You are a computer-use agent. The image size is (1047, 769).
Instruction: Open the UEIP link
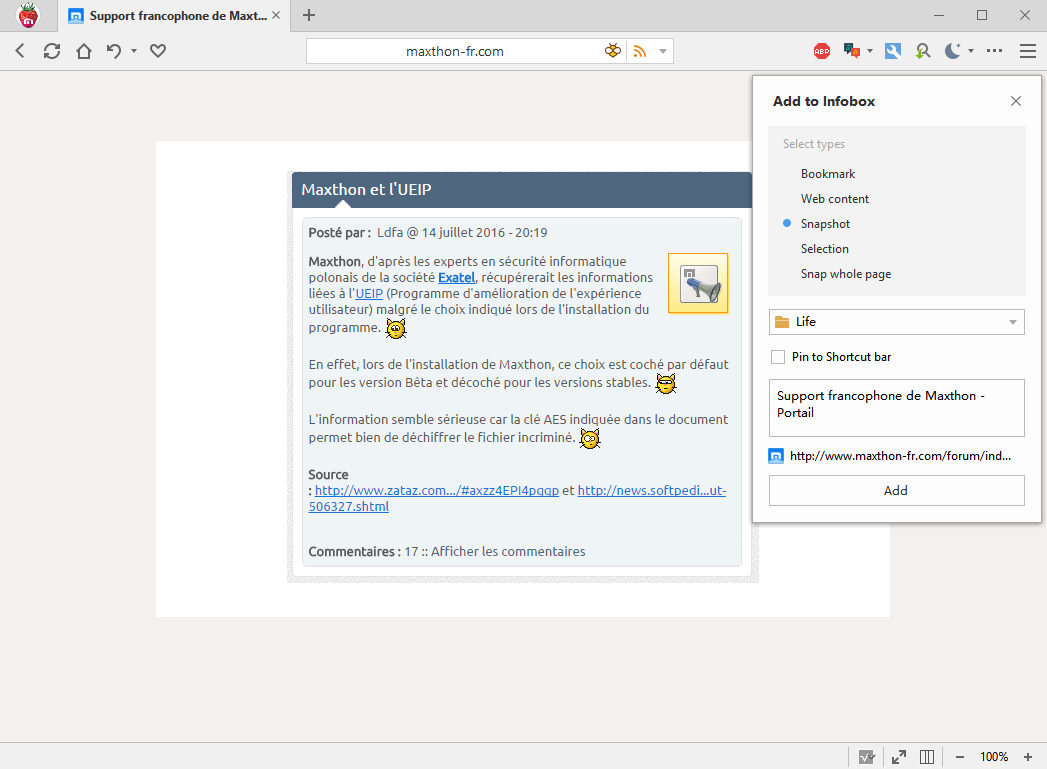369,294
